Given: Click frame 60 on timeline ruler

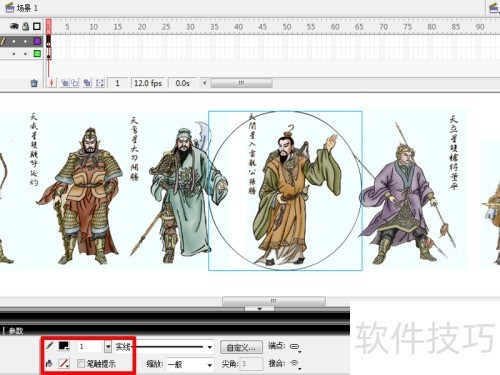Looking at the screenshot, I should 335,27.
